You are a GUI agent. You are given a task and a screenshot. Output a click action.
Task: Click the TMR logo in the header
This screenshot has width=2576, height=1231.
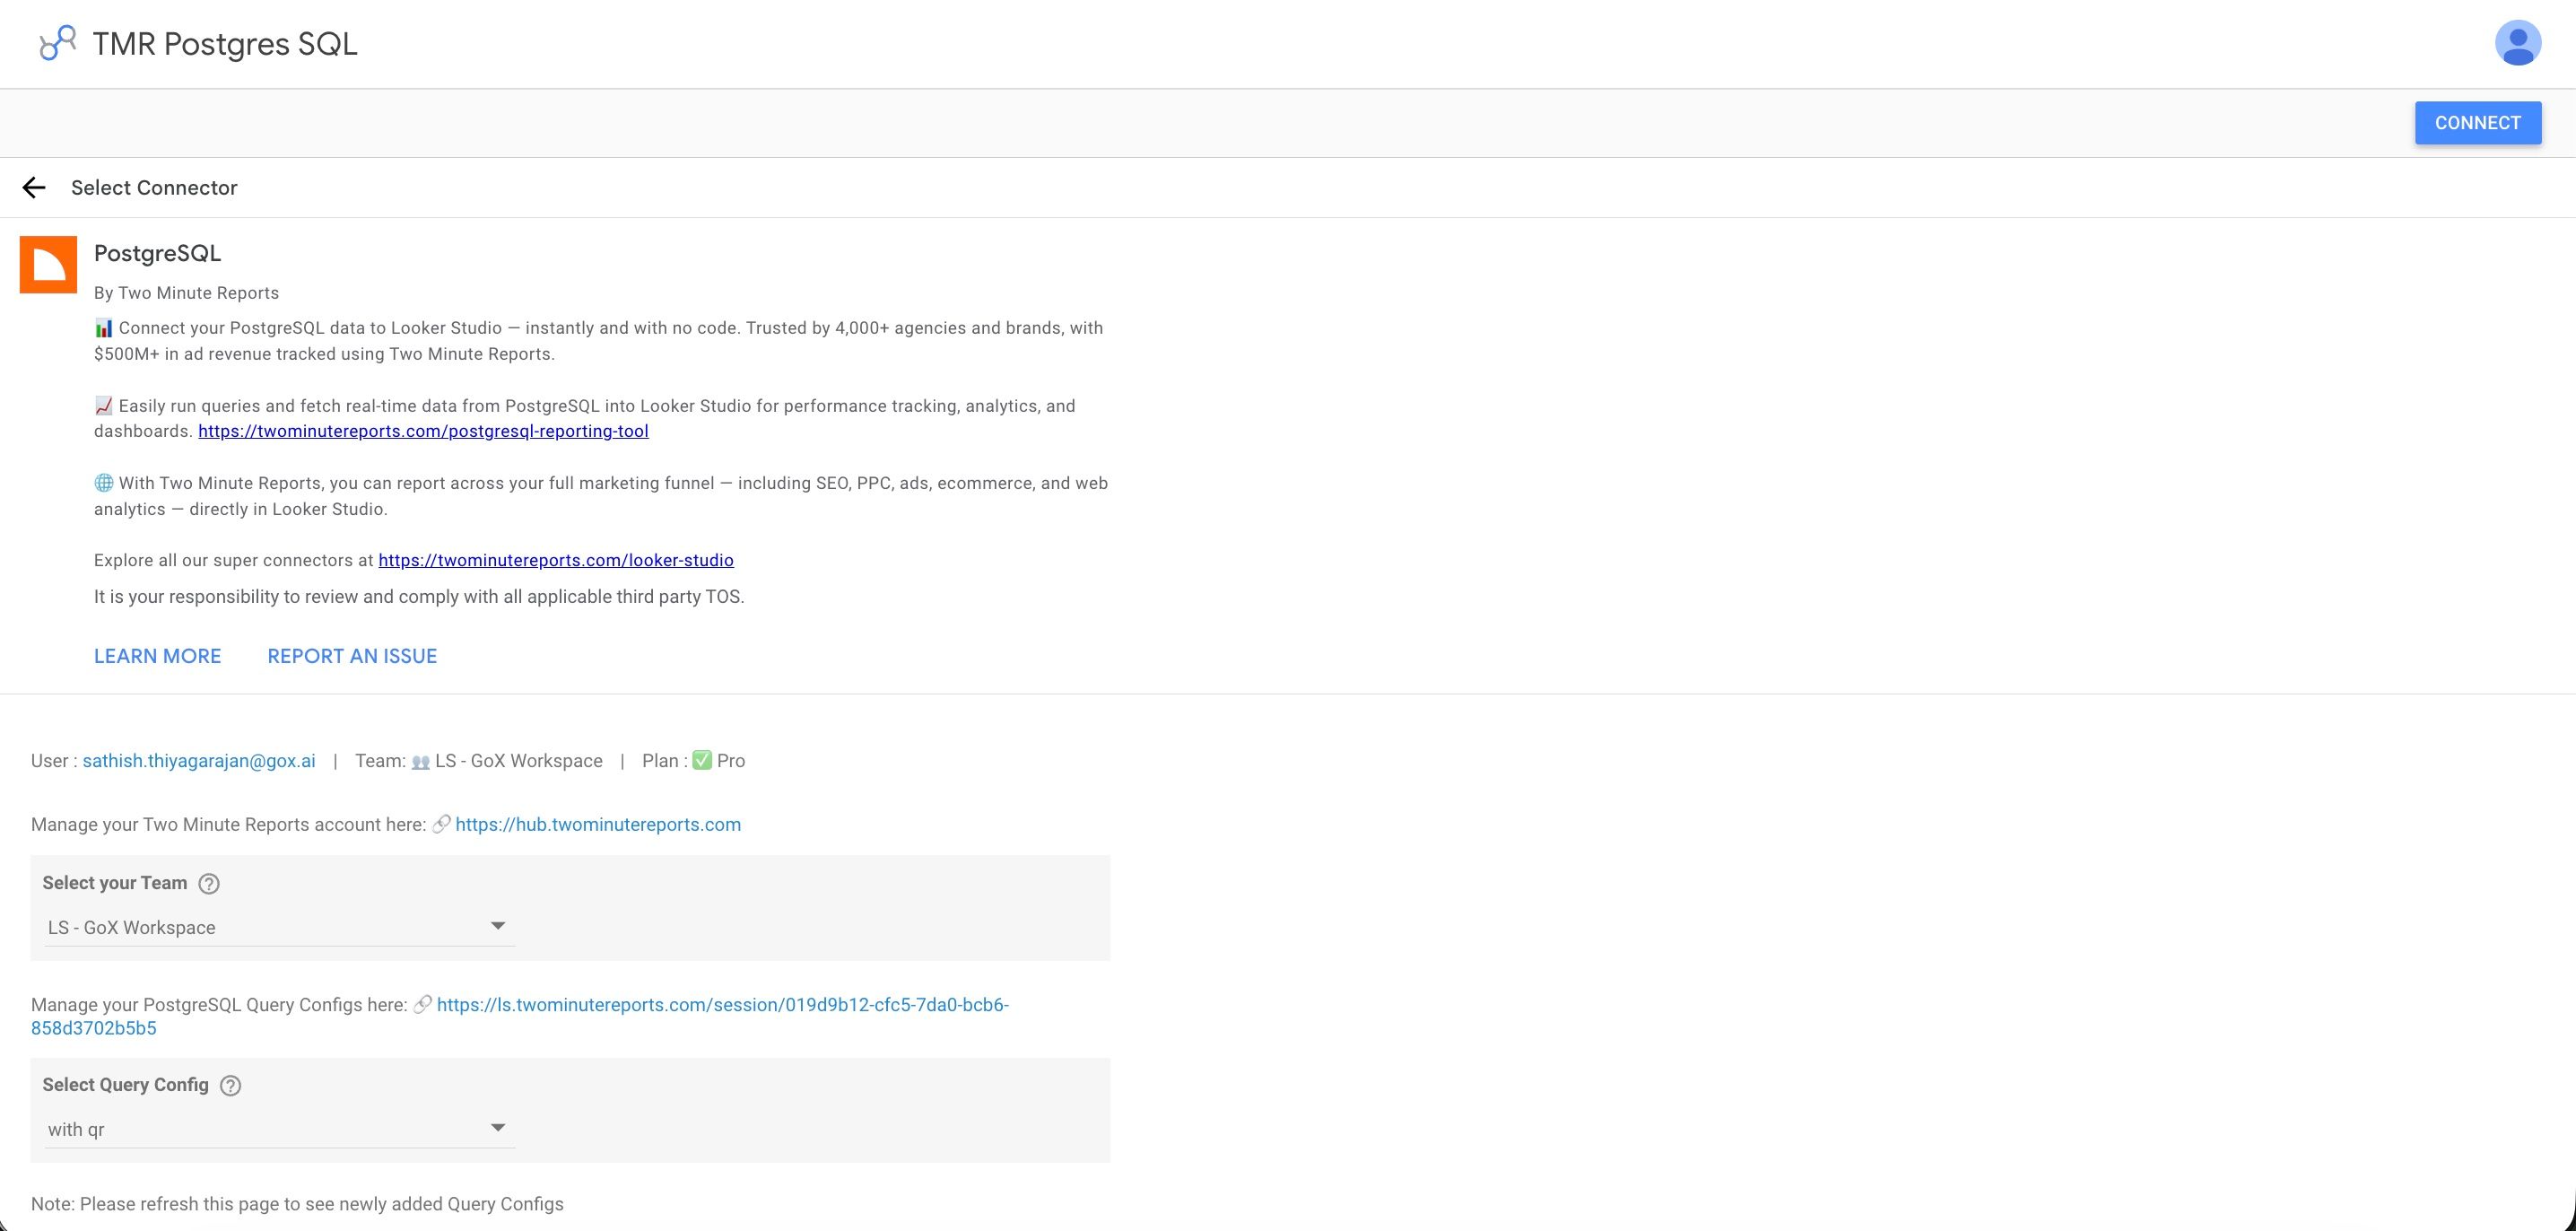coord(55,42)
